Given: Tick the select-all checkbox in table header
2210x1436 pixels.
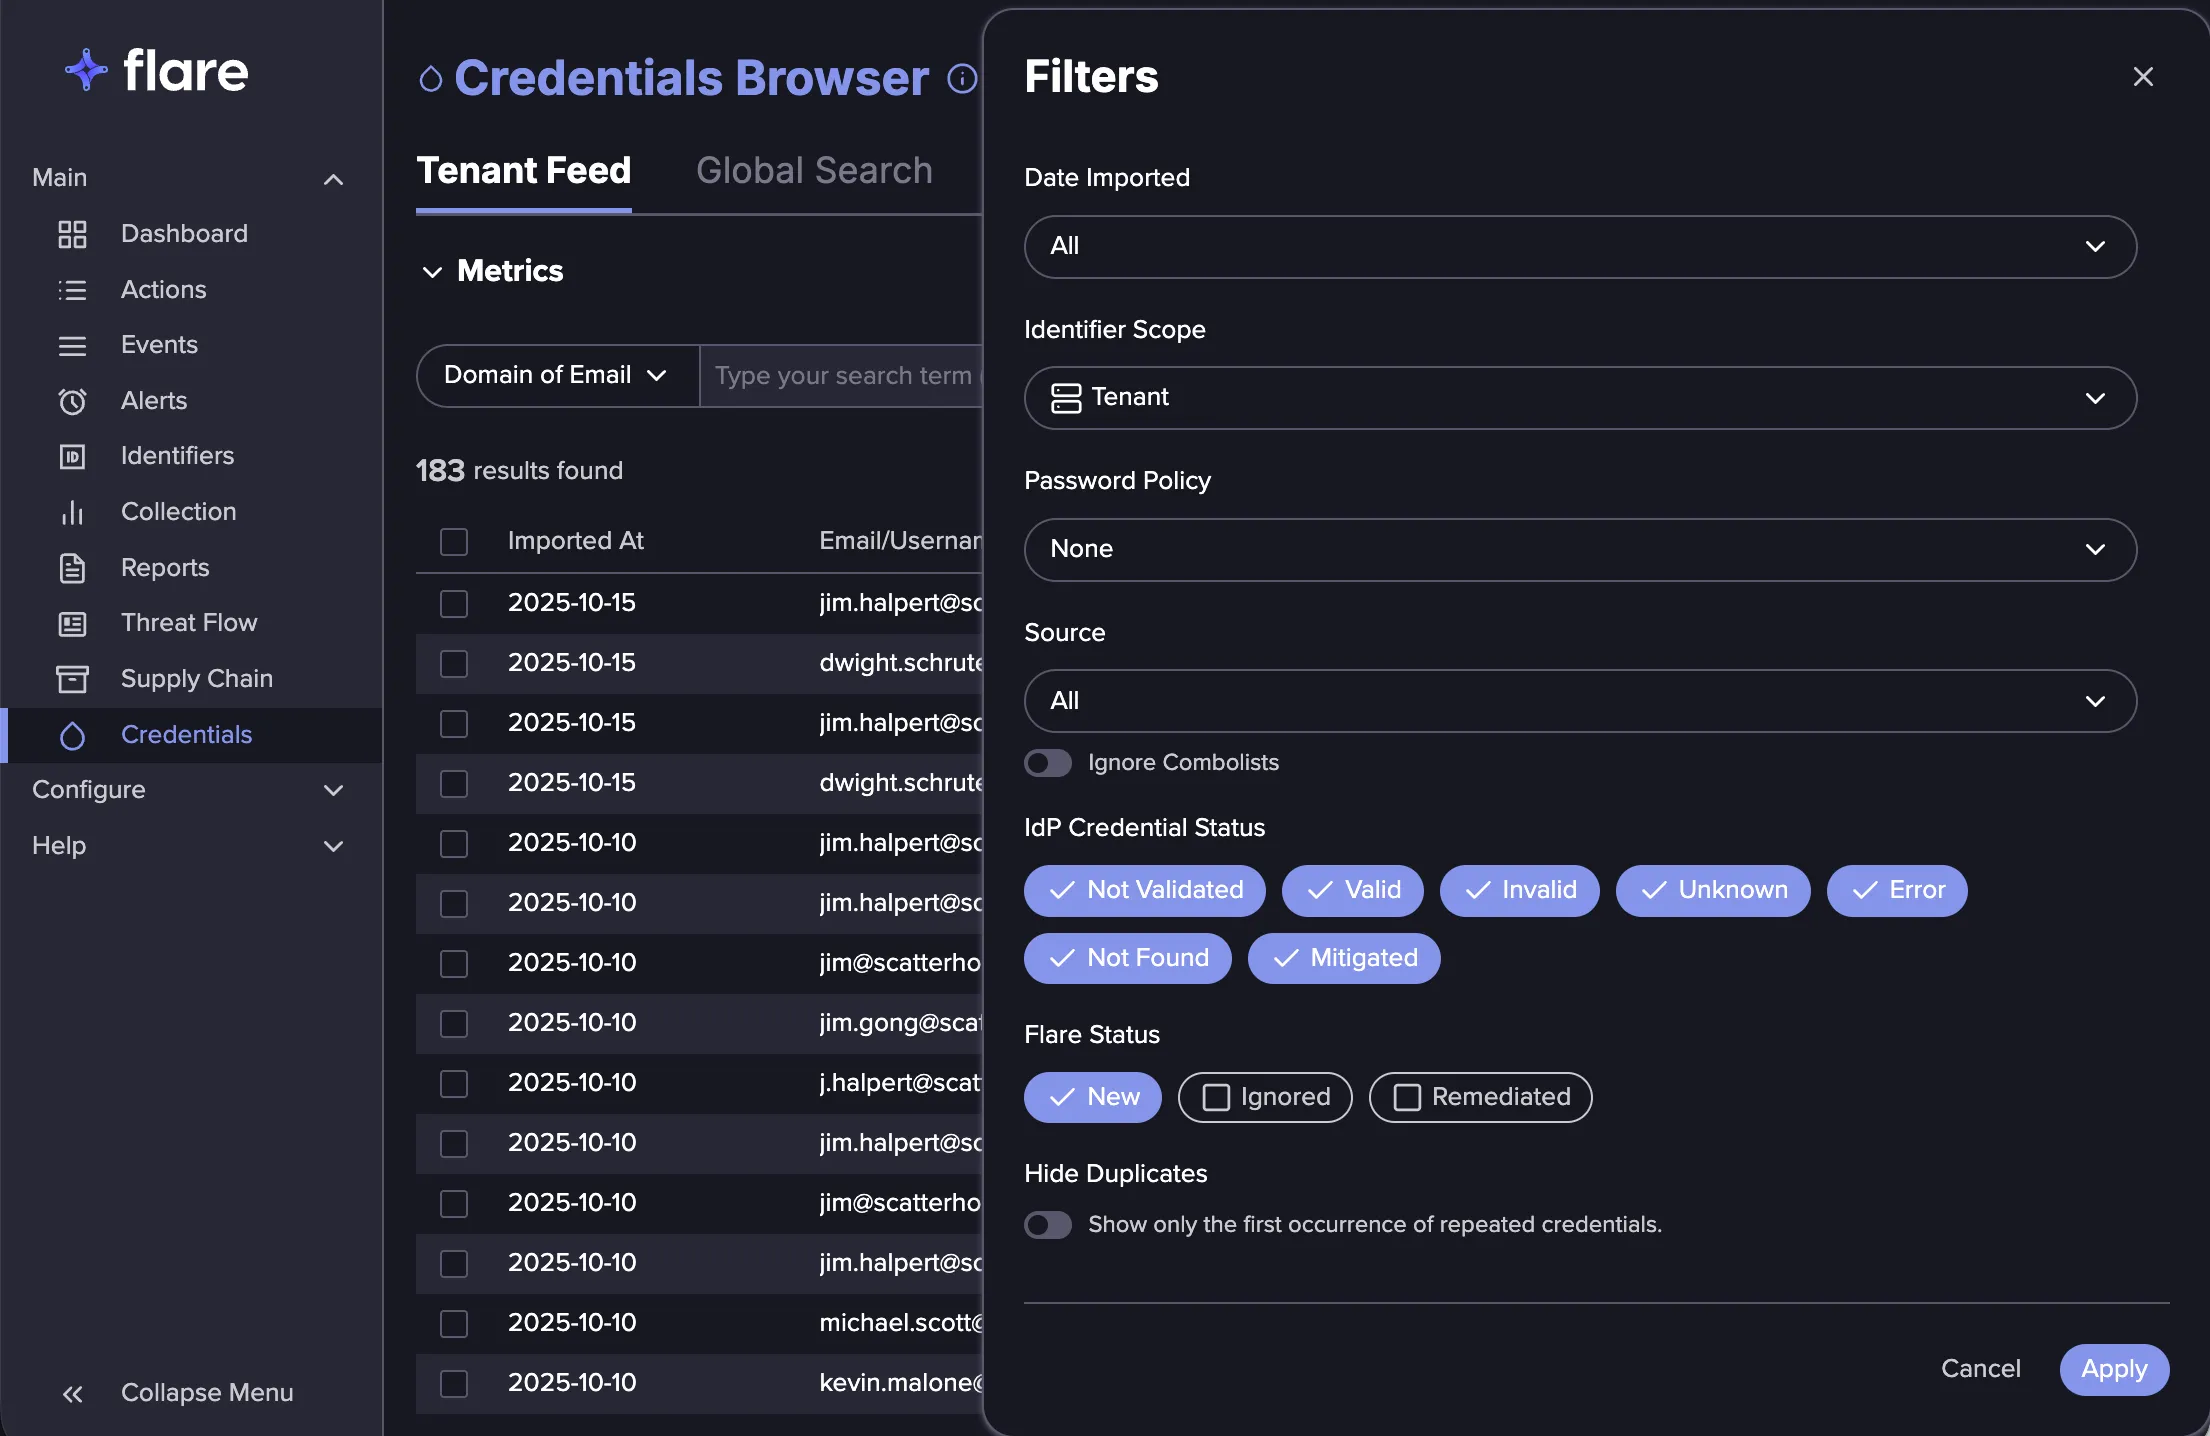Looking at the screenshot, I should coord(454,542).
